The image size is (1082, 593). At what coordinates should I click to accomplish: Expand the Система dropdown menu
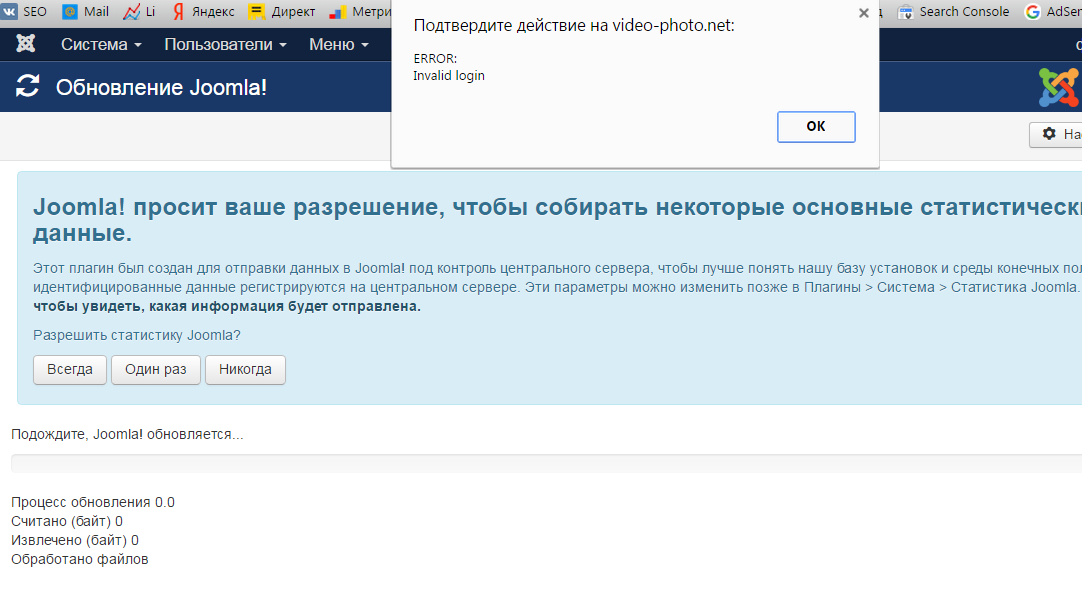101,45
